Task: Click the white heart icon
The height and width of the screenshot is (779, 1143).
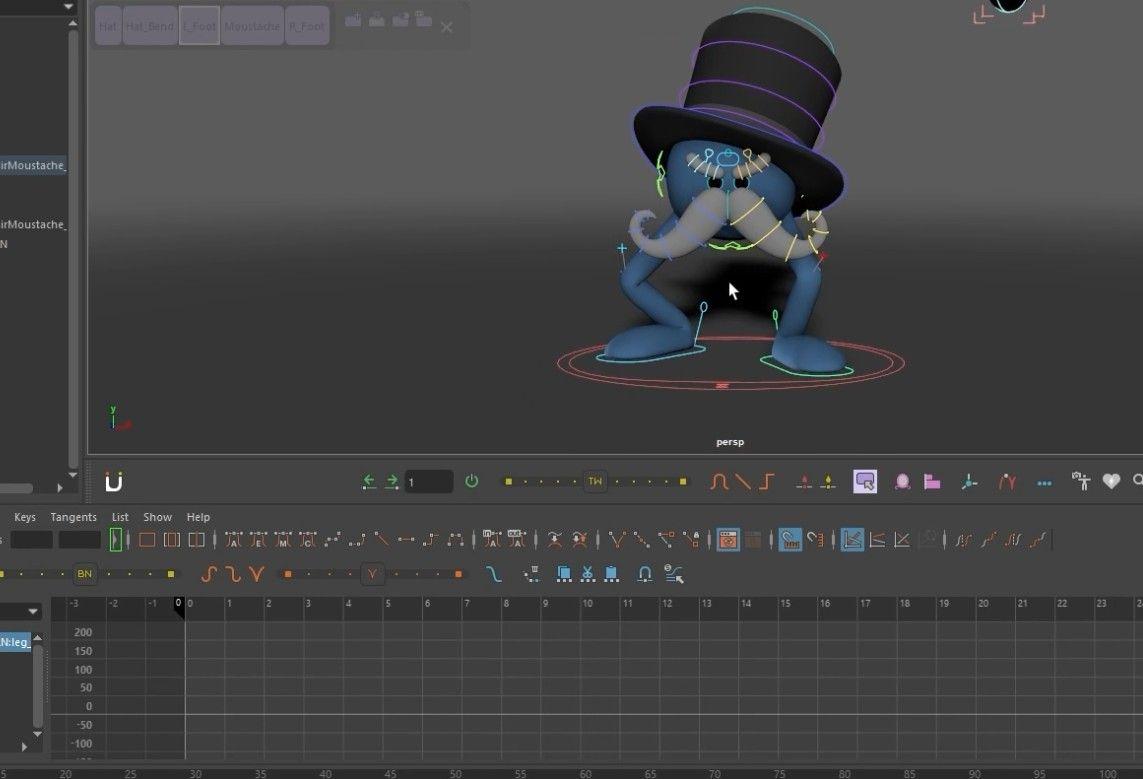Action: [x=1111, y=481]
